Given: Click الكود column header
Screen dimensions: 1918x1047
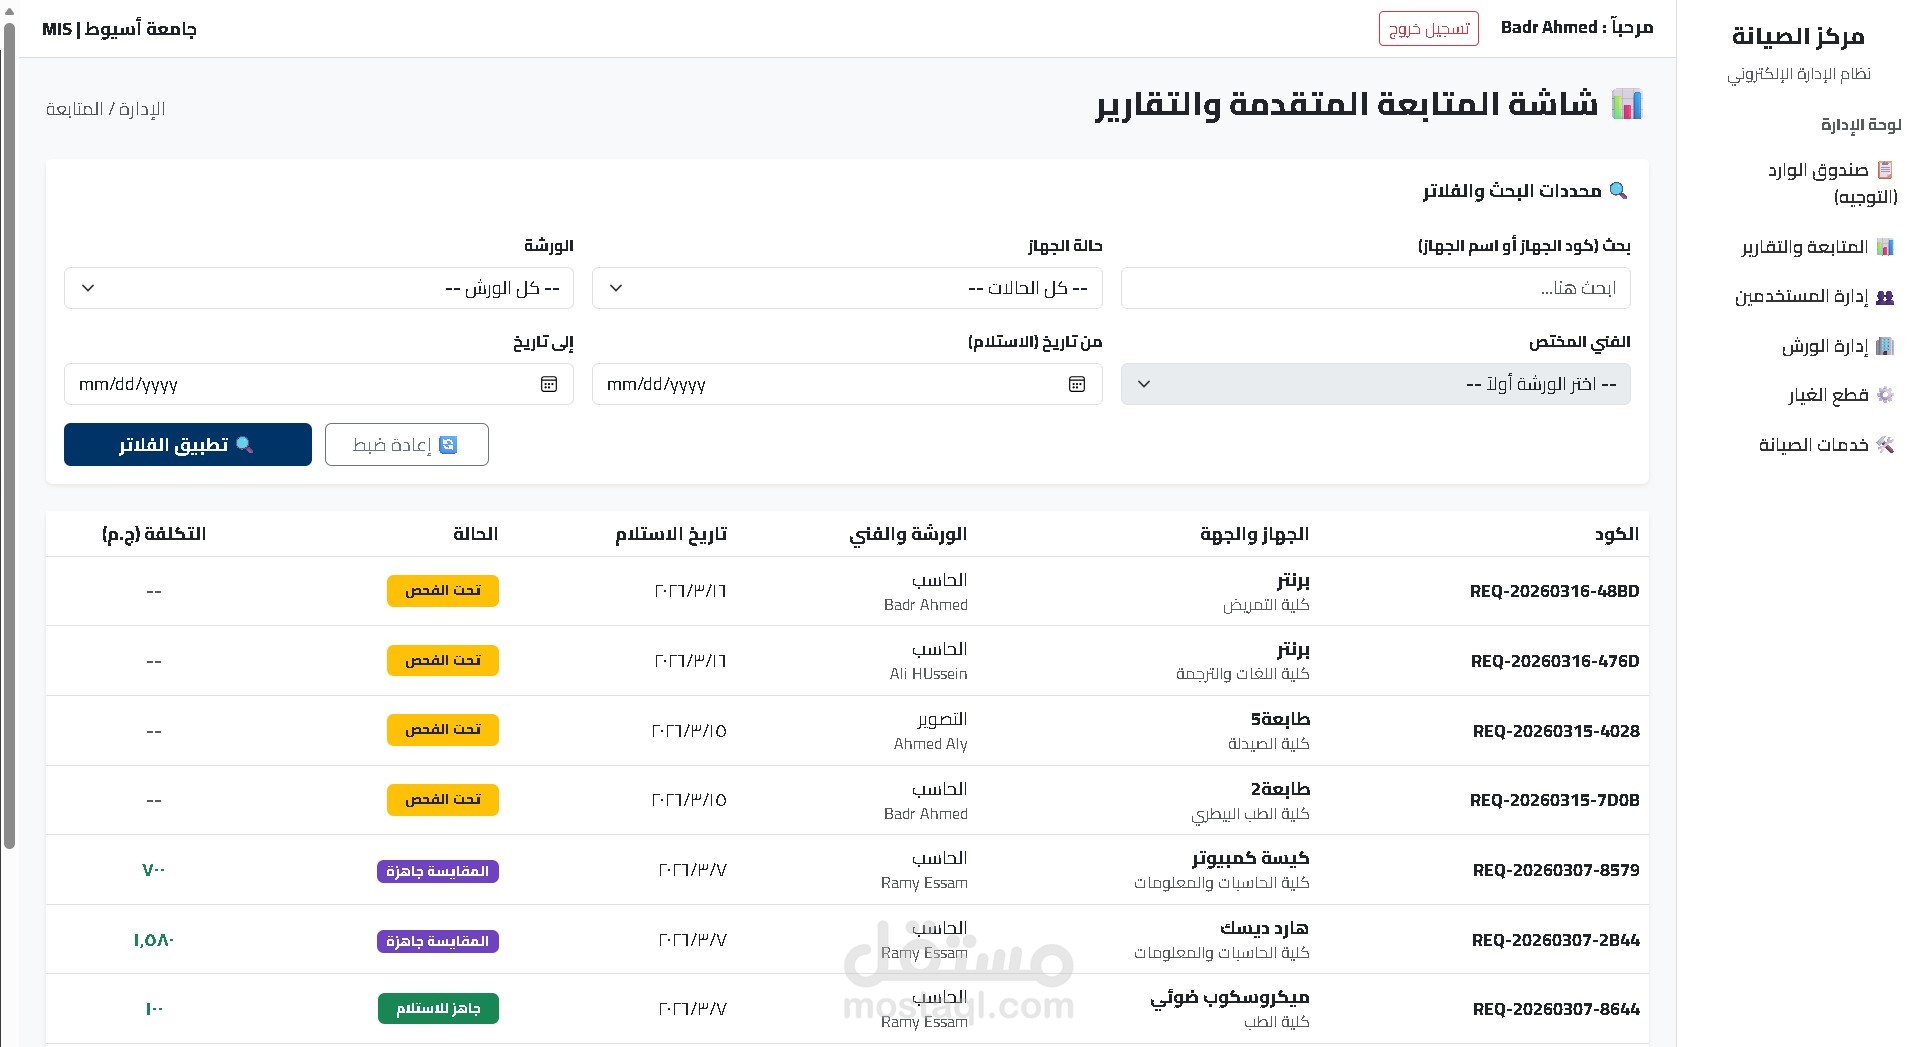Looking at the screenshot, I should [x=1617, y=534].
